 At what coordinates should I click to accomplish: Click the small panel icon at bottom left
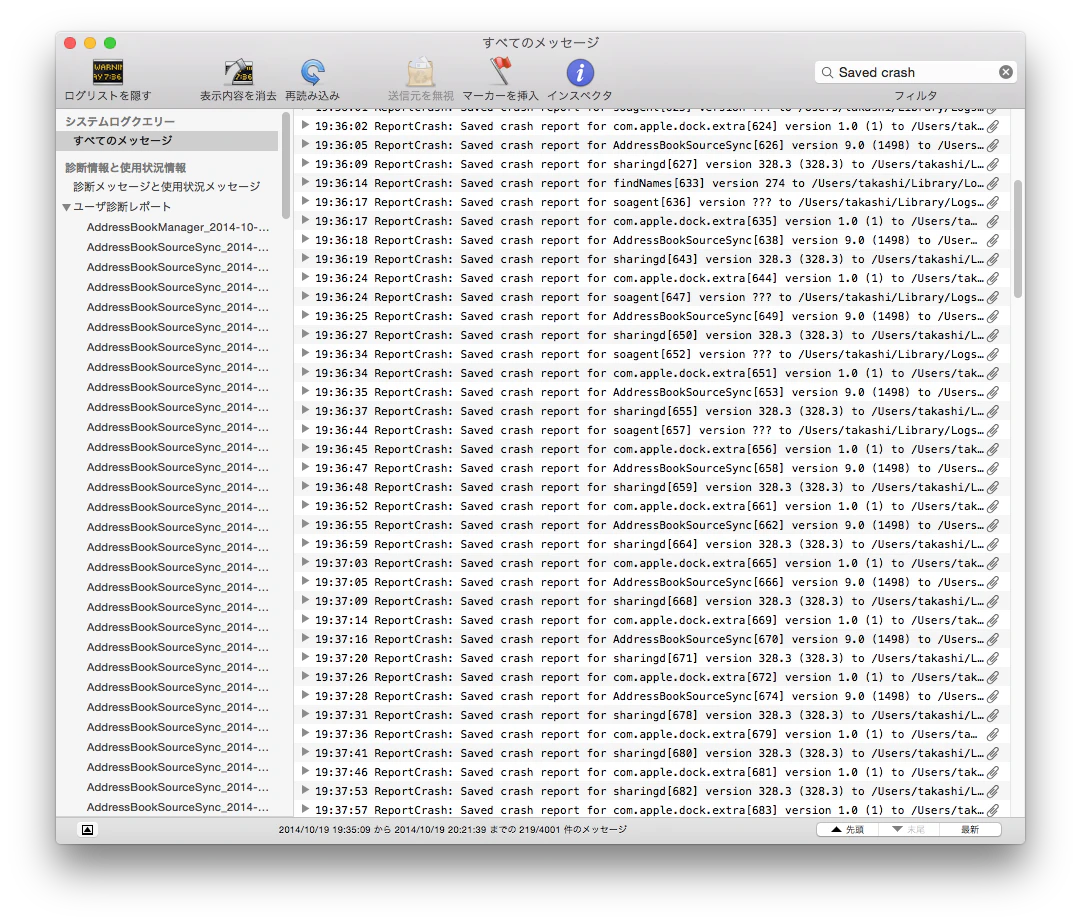pos(86,829)
